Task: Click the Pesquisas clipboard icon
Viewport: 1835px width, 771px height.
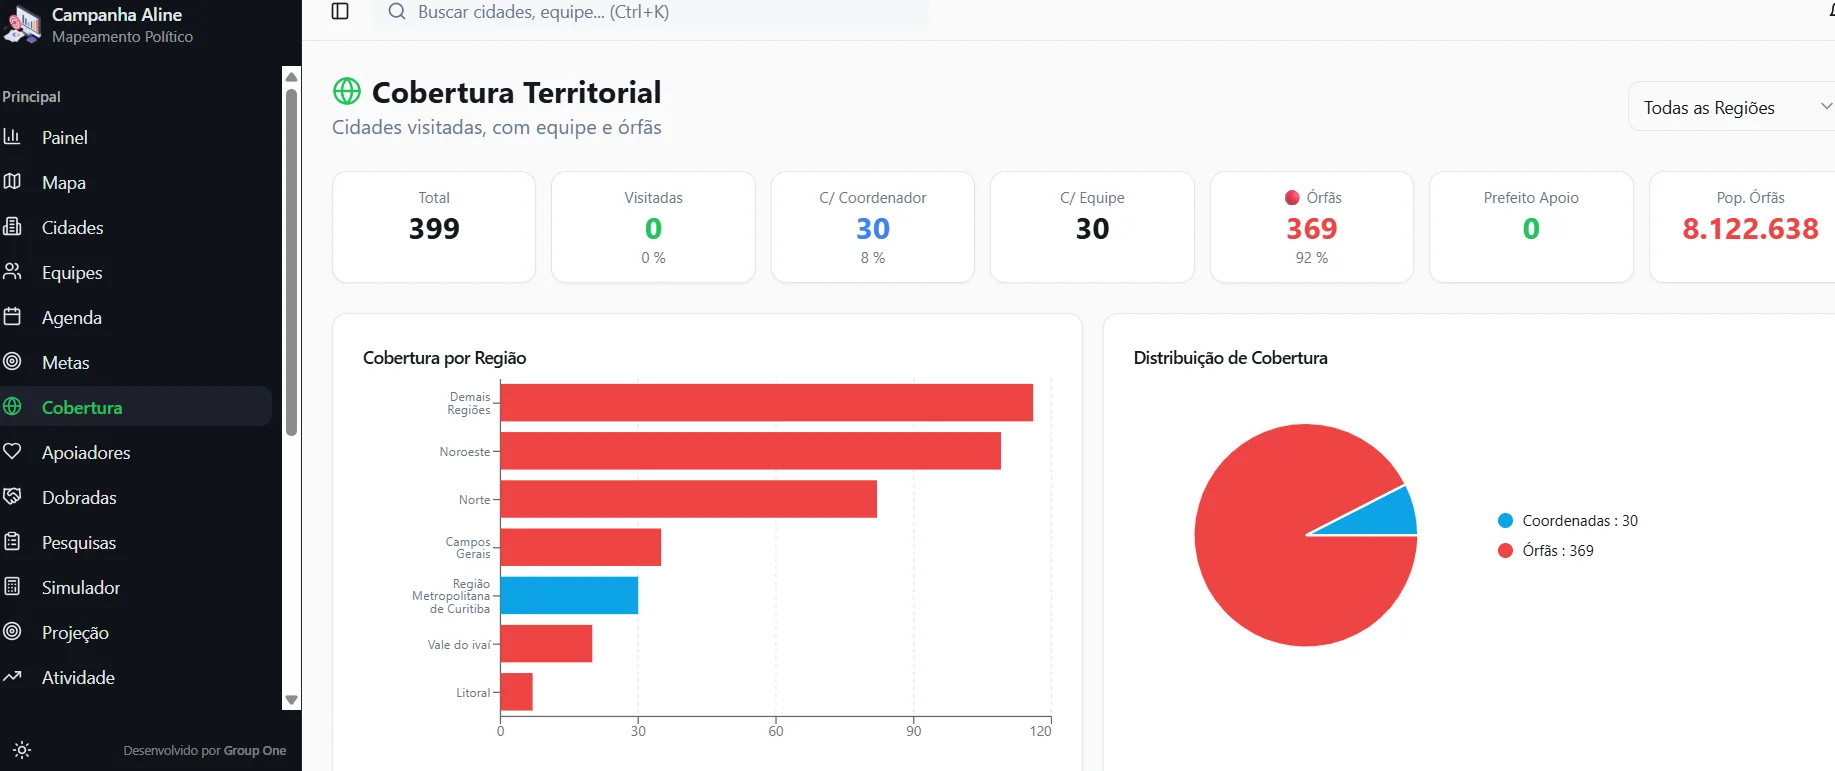Action: click(12, 542)
